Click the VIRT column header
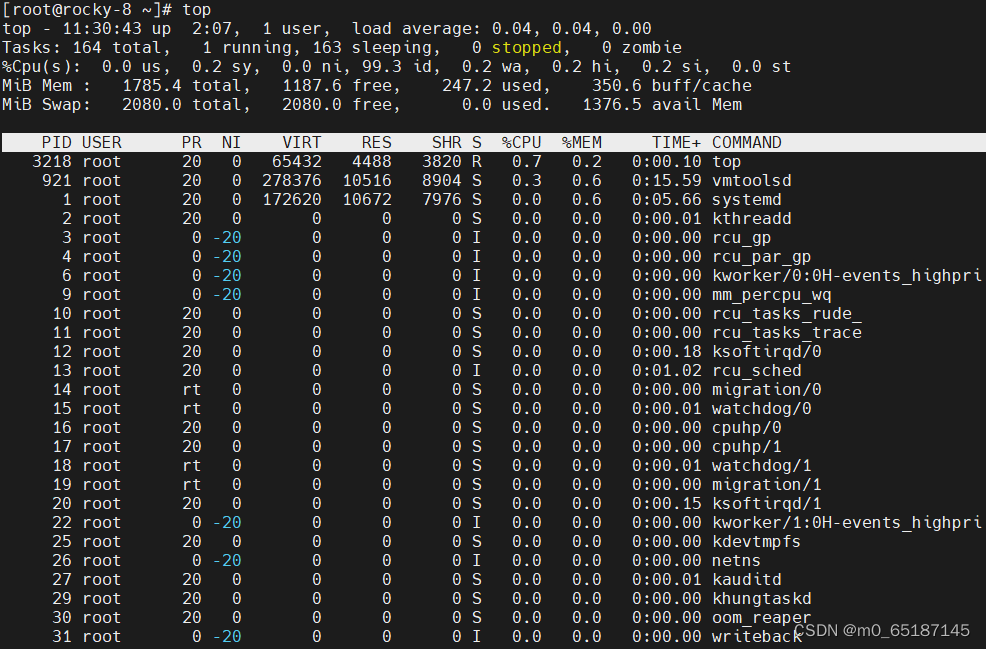This screenshot has width=986, height=649. pyautogui.click(x=302, y=142)
